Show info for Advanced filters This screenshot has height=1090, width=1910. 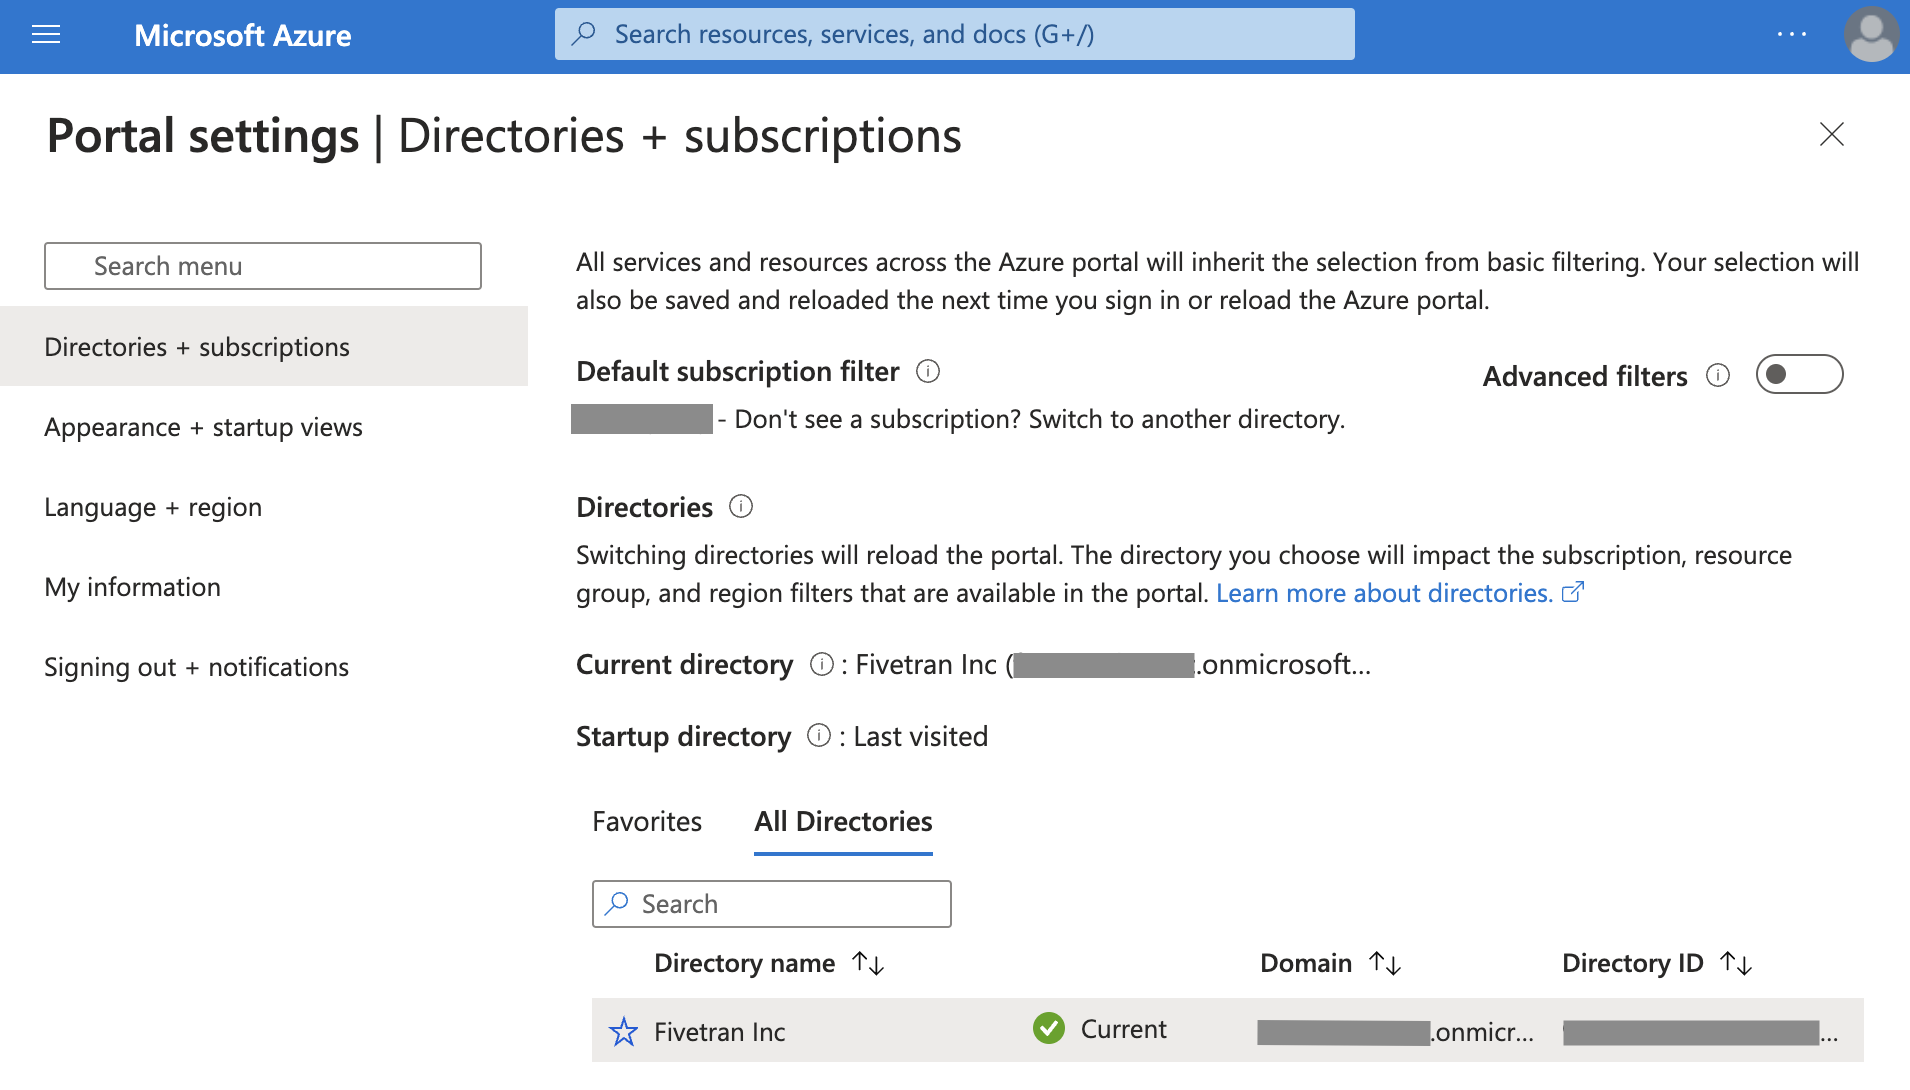pos(1718,375)
